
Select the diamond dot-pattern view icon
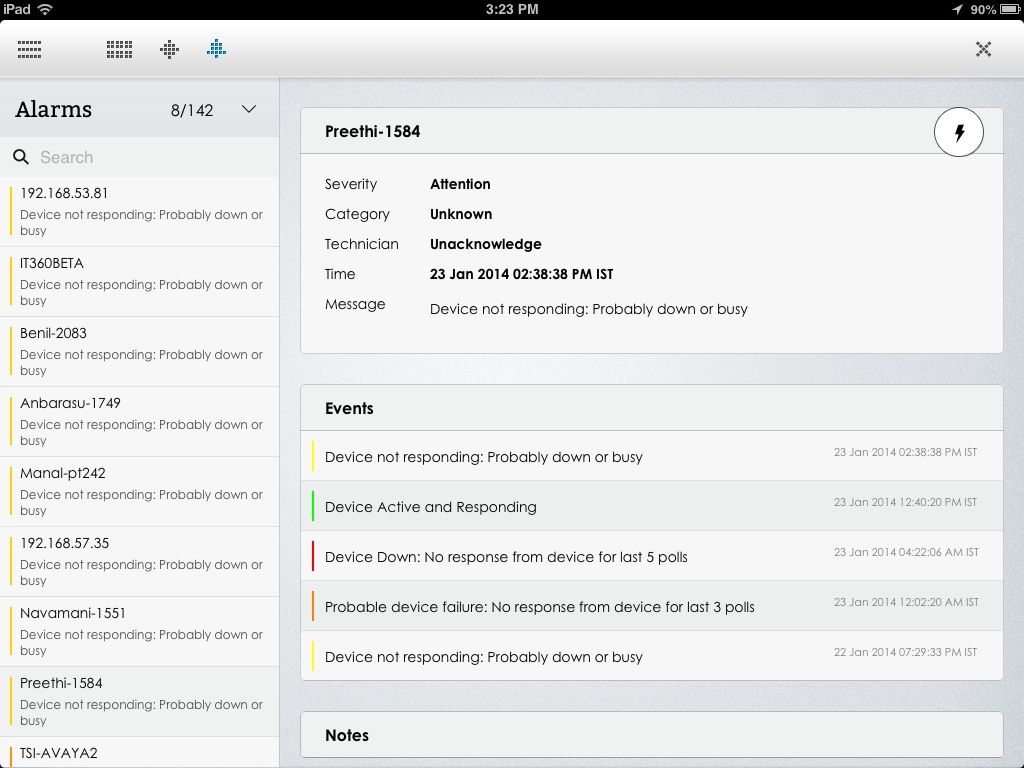tap(169, 49)
